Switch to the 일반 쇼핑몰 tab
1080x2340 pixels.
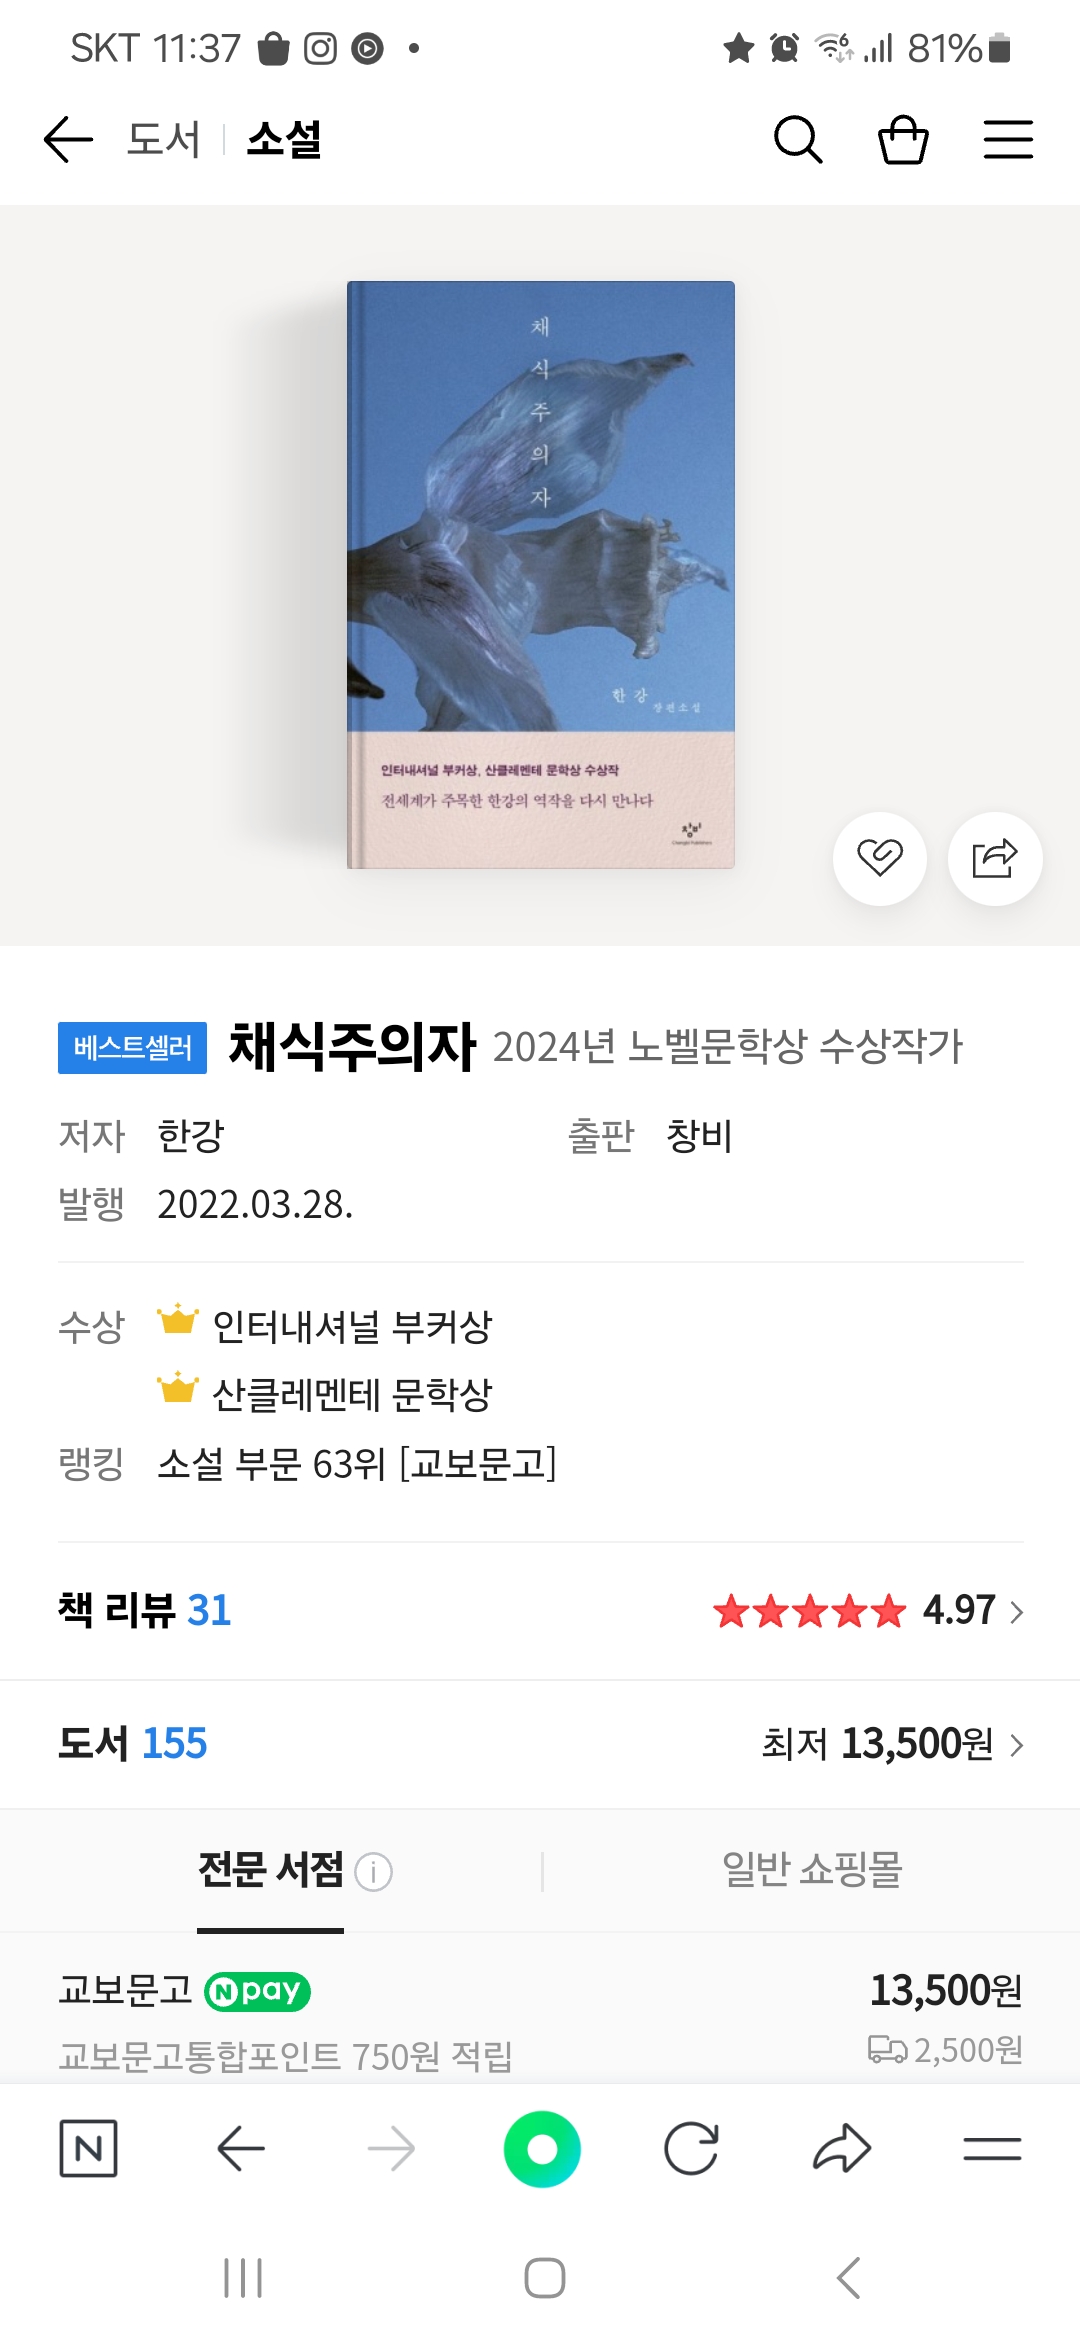pyautogui.click(x=812, y=1870)
